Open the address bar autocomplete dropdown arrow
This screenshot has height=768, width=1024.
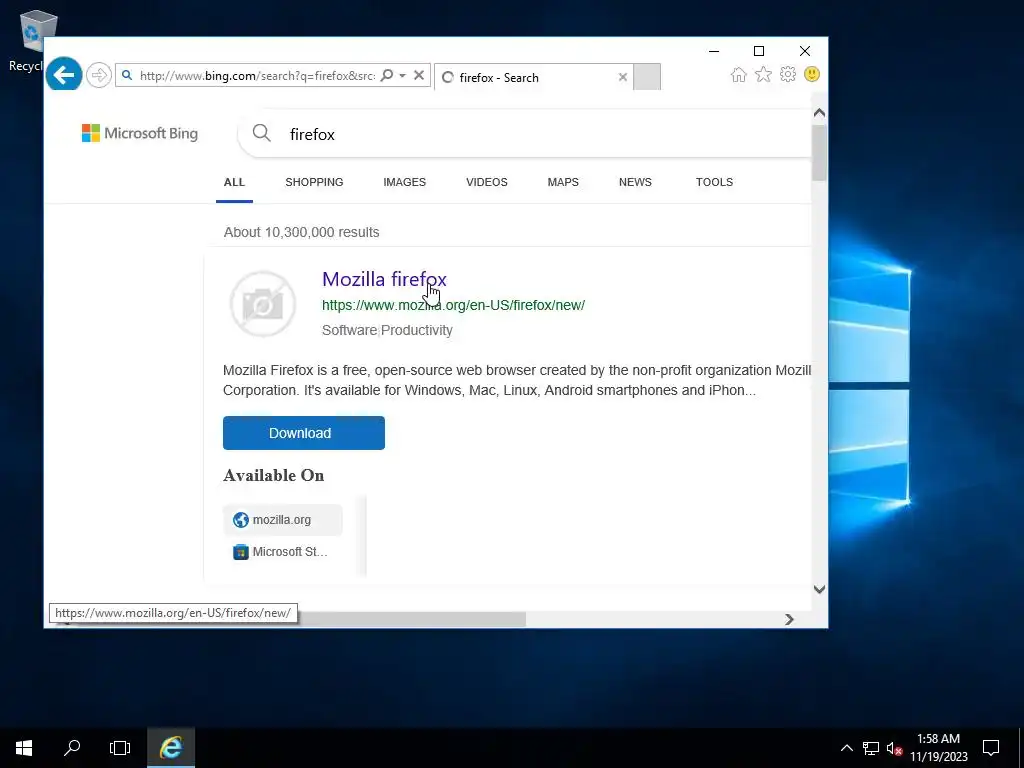(402, 75)
